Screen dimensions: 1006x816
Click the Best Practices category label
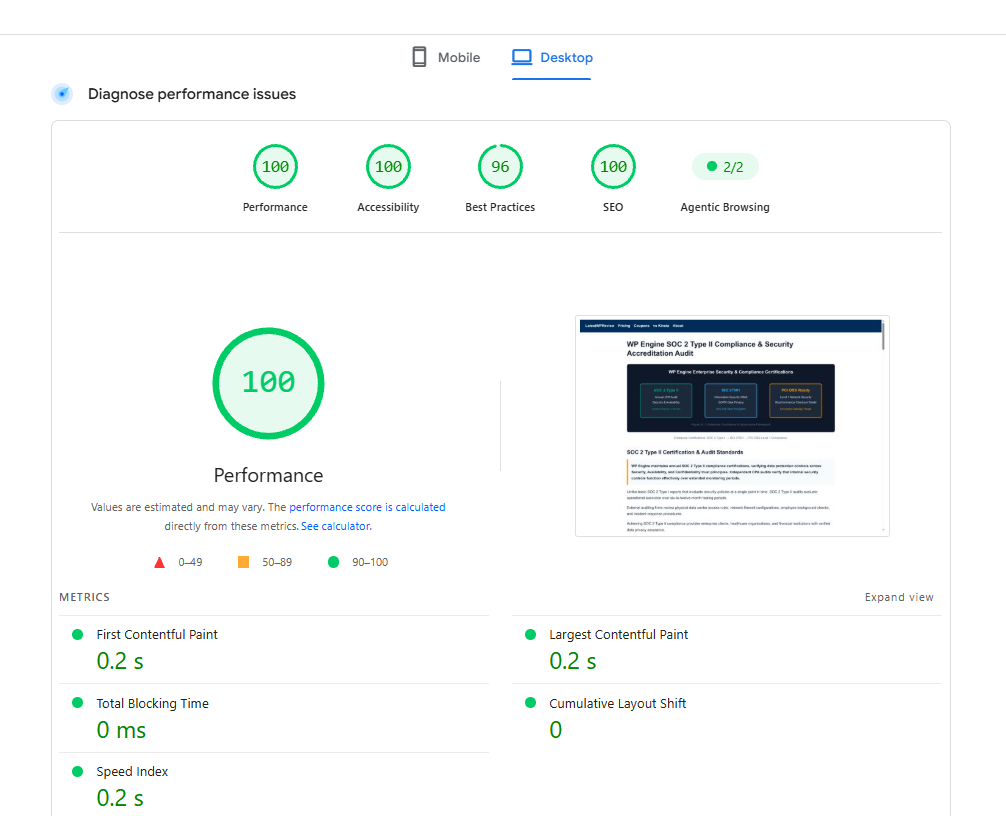500,207
